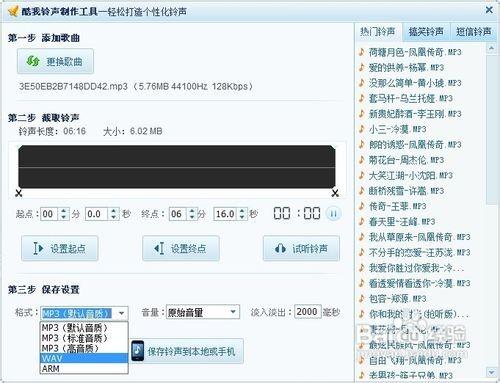Click note icon beside 断桥残雪-许嵩
The height and width of the screenshot is (383, 500).
[x=362, y=191]
